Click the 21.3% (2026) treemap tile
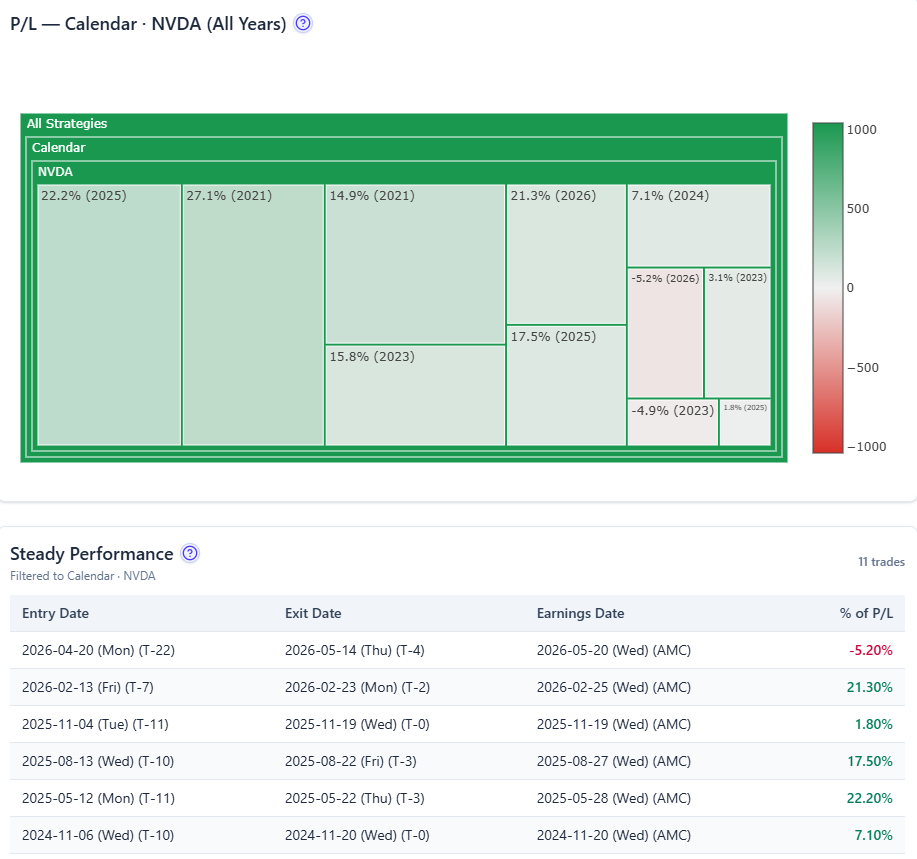Image resolution: width=917 pixels, height=859 pixels. coord(566,254)
